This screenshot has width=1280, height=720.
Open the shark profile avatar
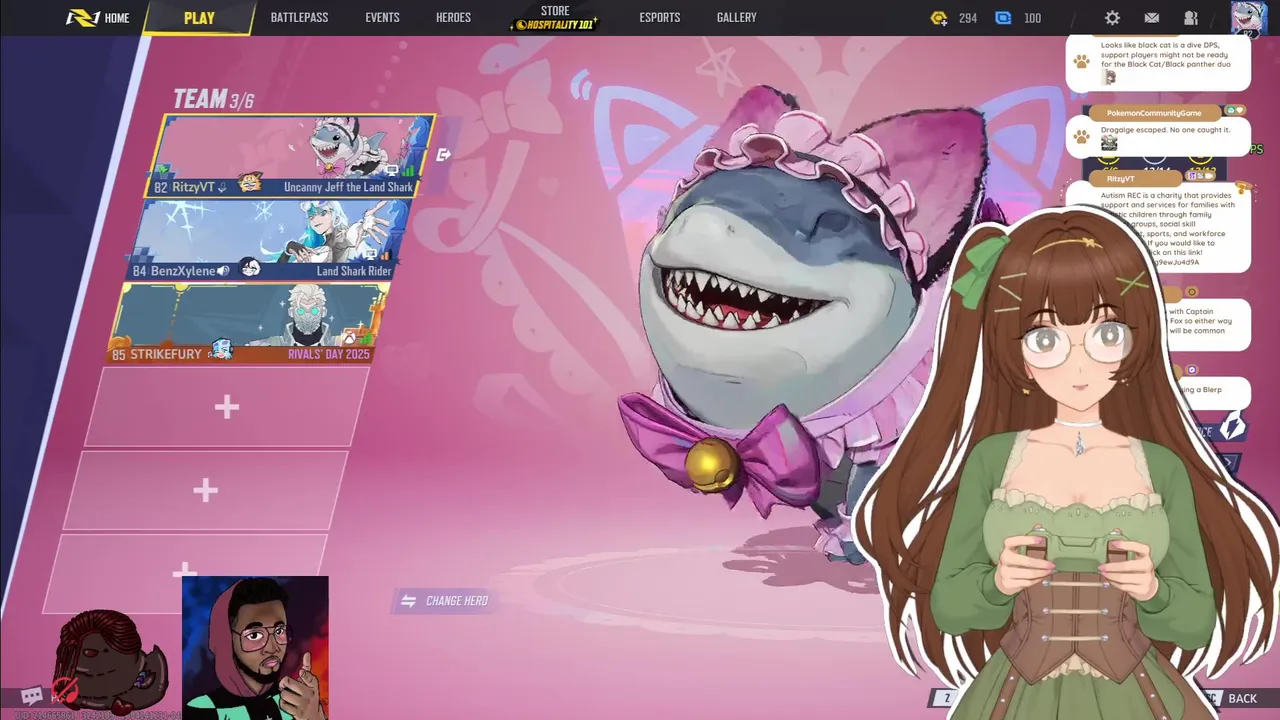[1247, 18]
